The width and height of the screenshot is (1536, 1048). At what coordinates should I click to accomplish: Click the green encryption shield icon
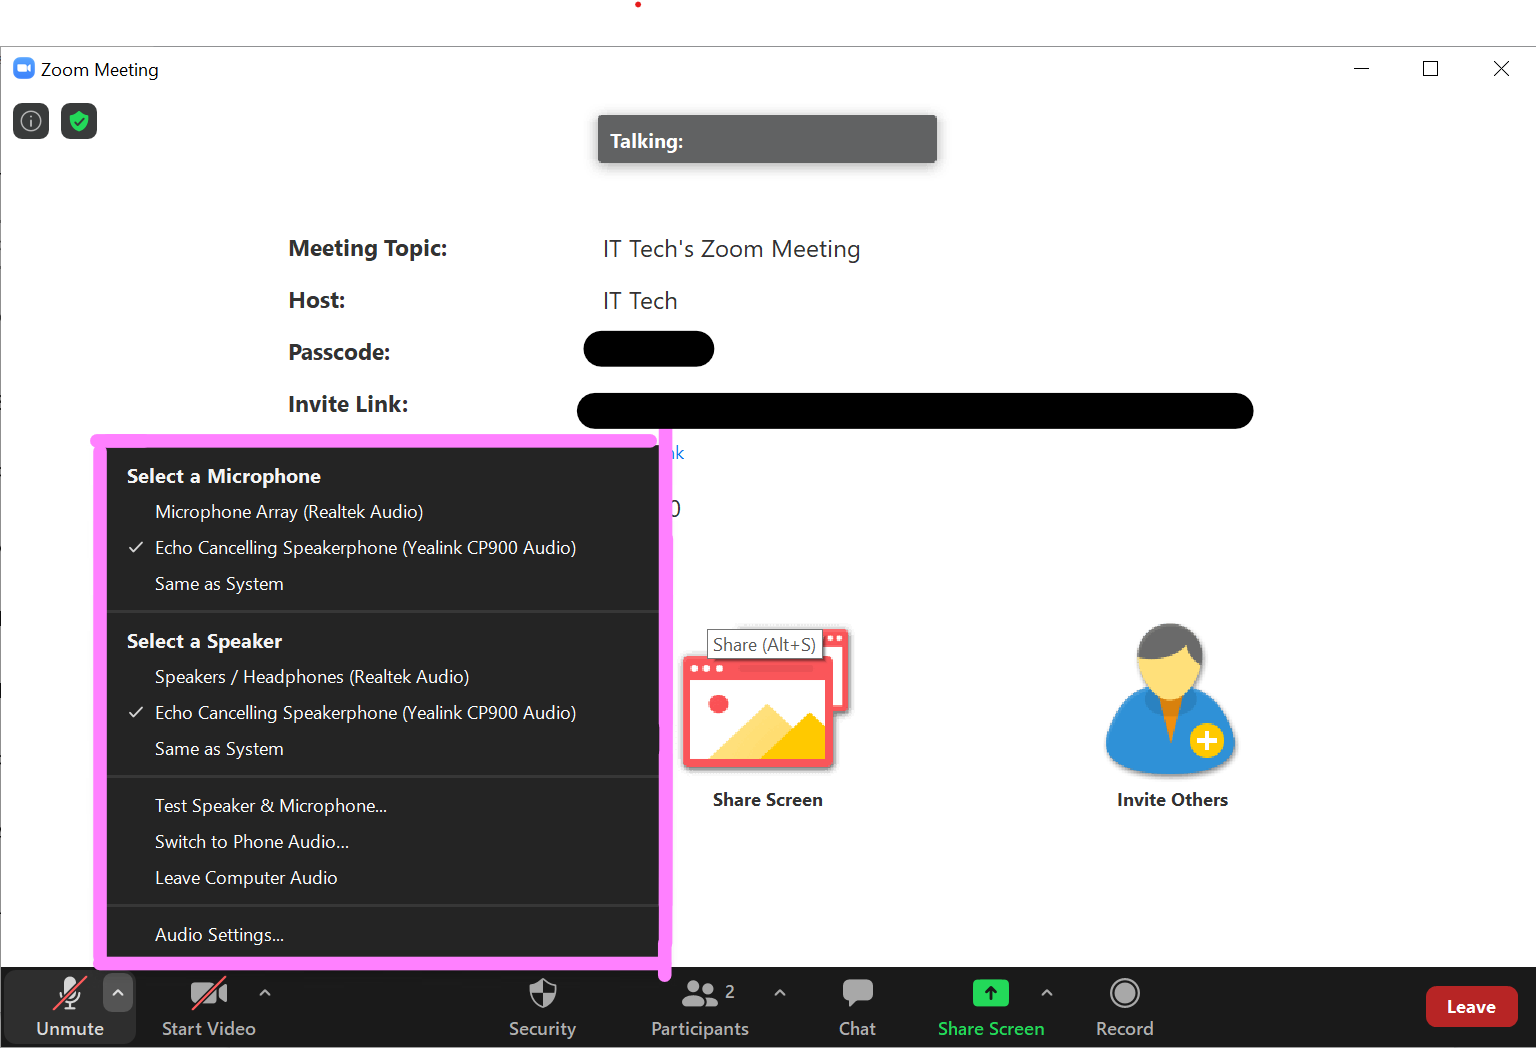click(79, 121)
